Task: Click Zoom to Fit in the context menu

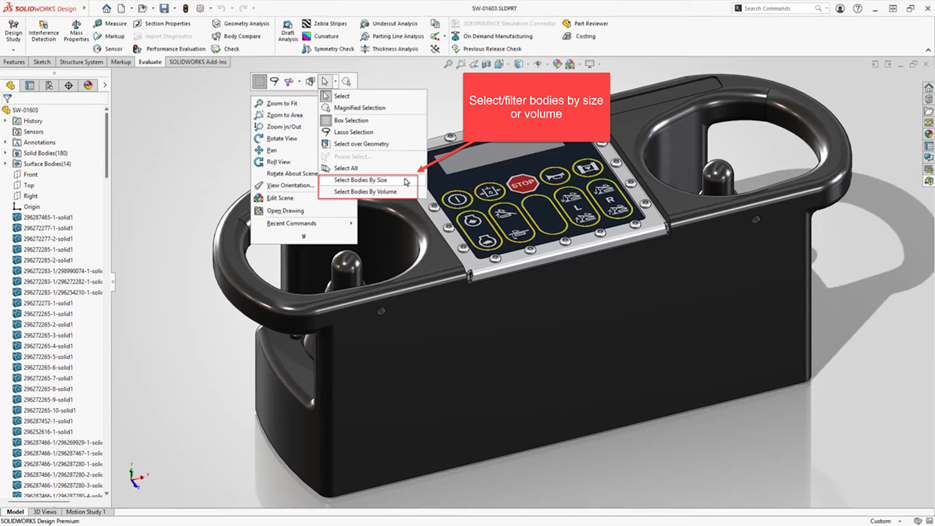Action: [281, 103]
